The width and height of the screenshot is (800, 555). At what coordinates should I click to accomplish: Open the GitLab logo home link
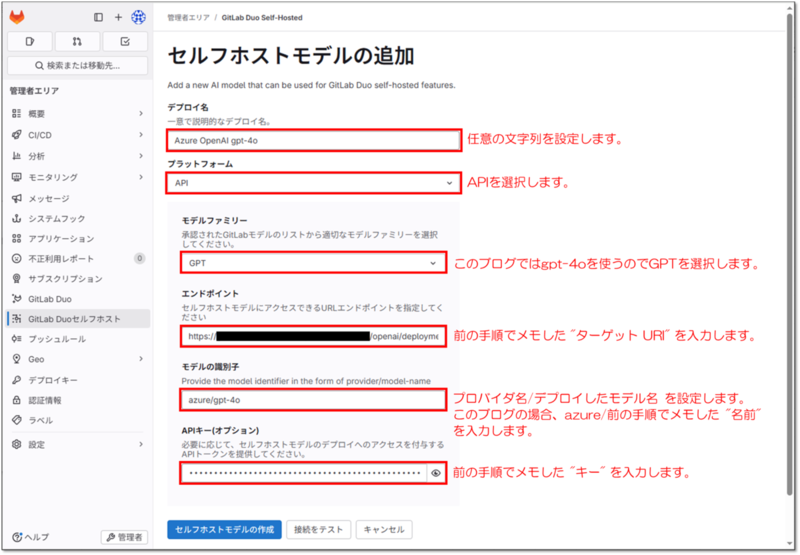[17, 17]
